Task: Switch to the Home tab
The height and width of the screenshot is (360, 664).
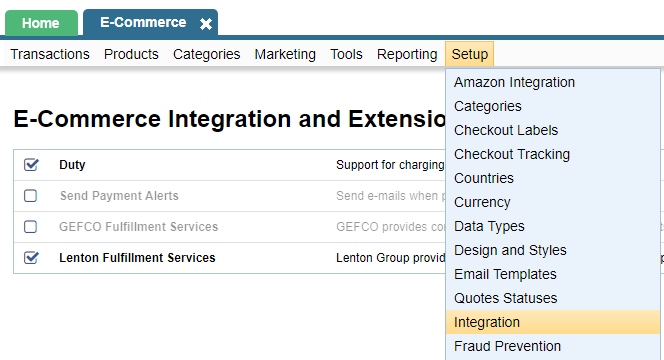Action: click(41, 23)
